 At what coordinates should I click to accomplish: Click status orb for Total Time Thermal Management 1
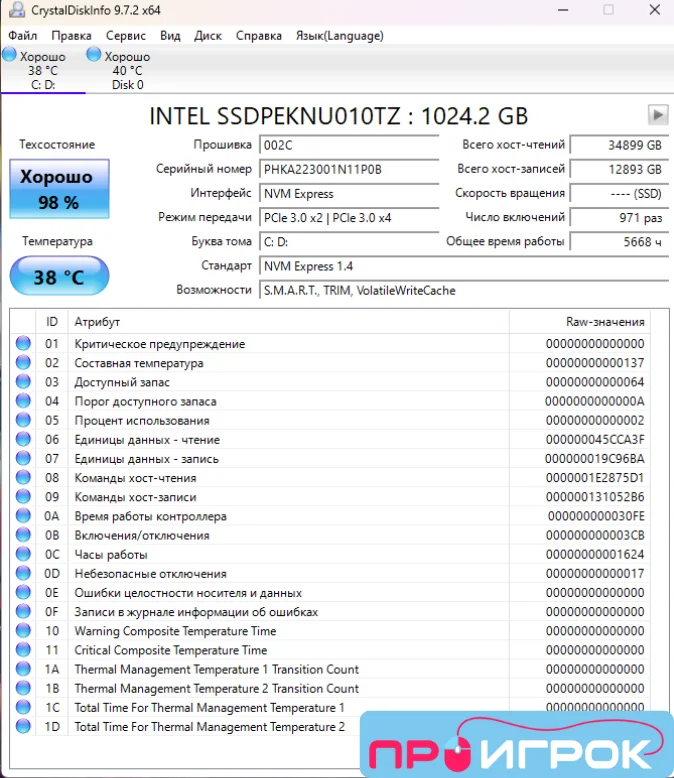[23, 708]
